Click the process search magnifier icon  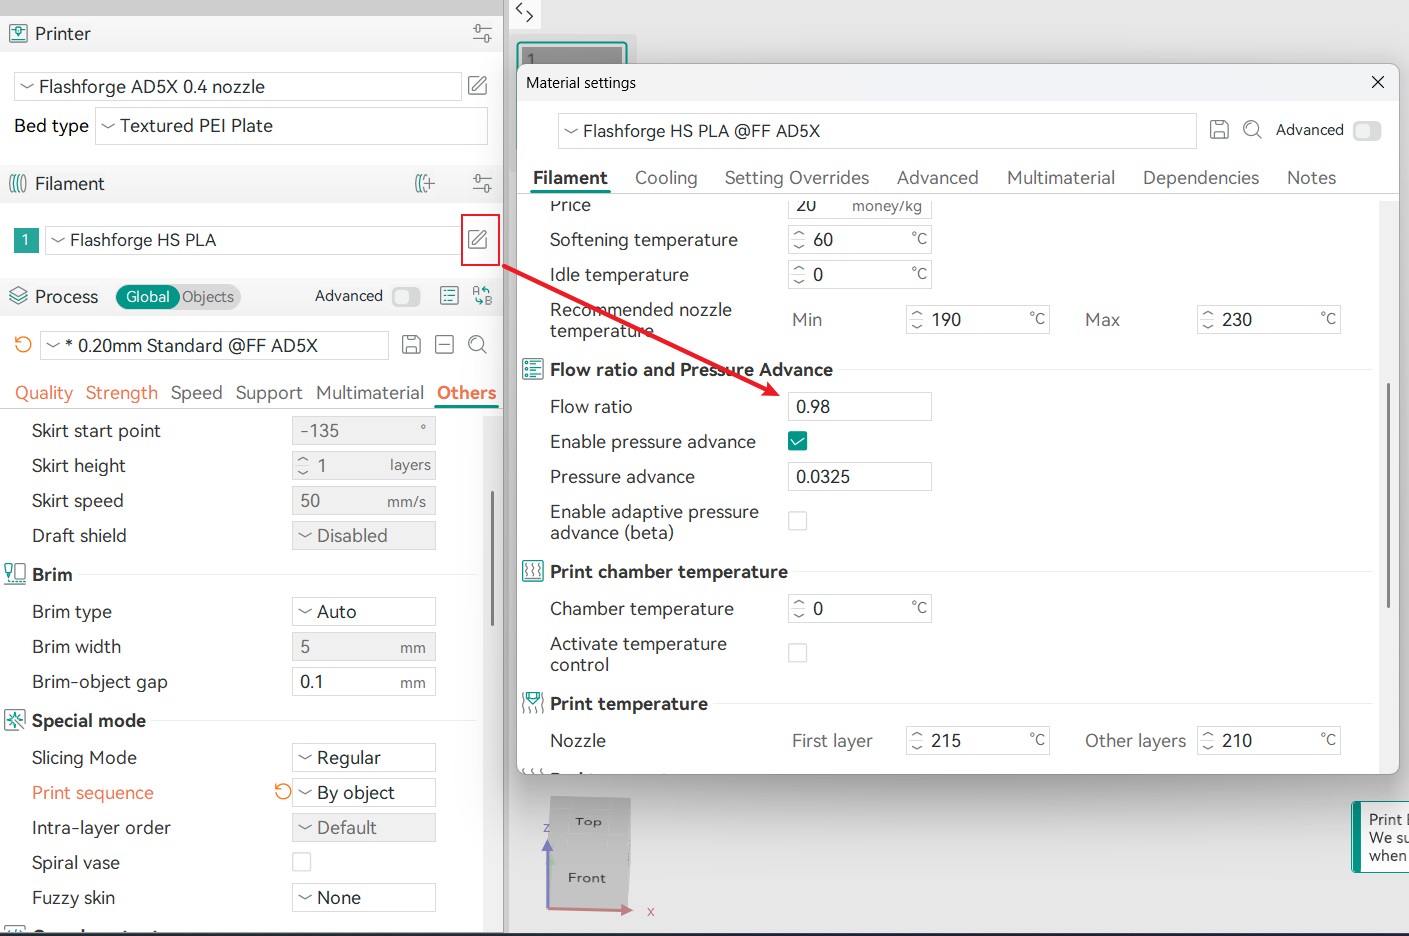point(478,345)
